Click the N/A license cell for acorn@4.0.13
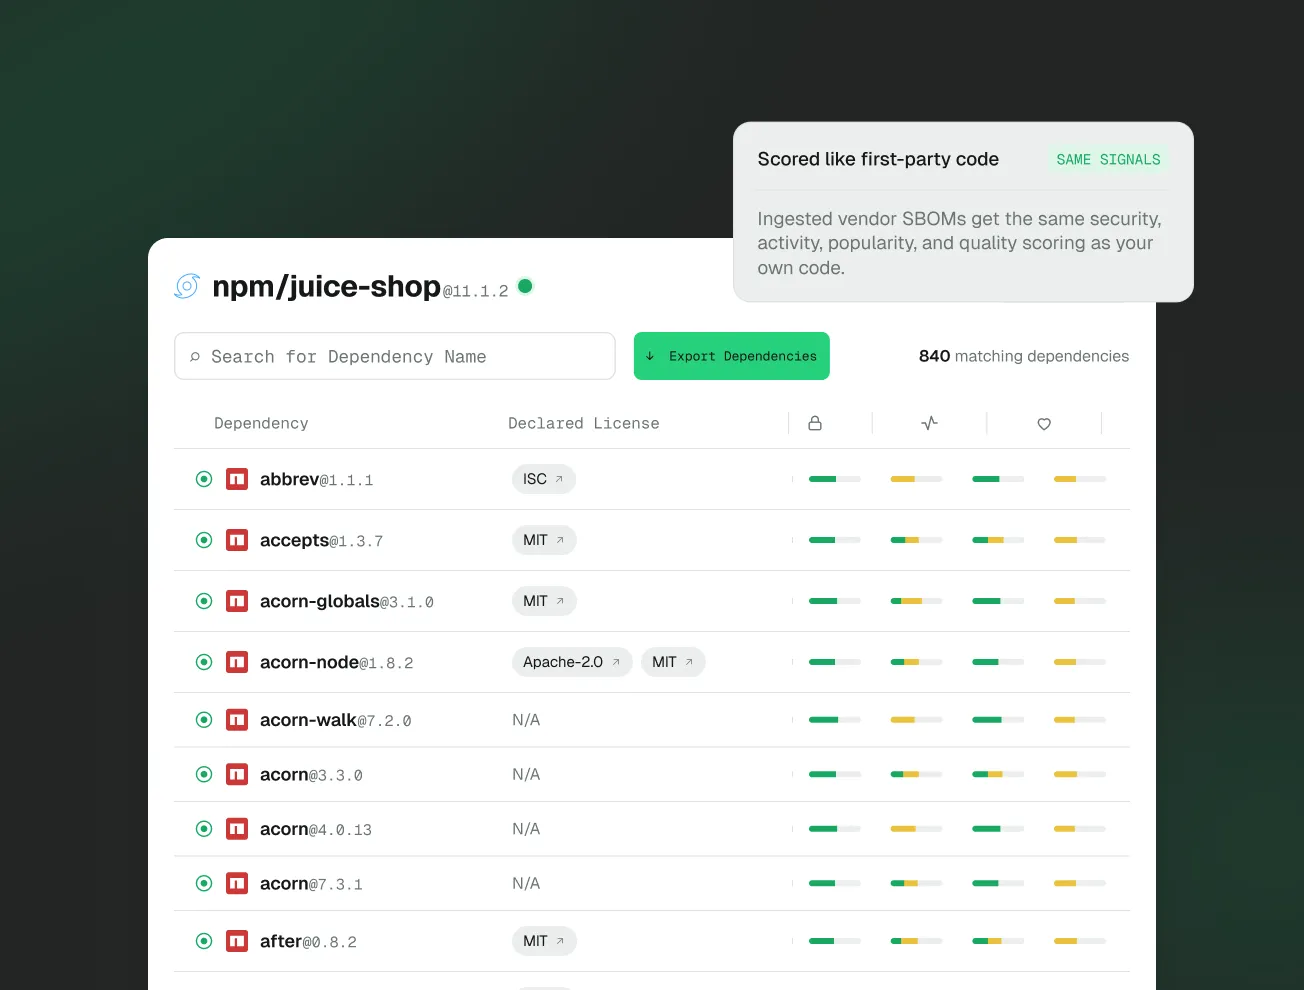 tap(526, 829)
